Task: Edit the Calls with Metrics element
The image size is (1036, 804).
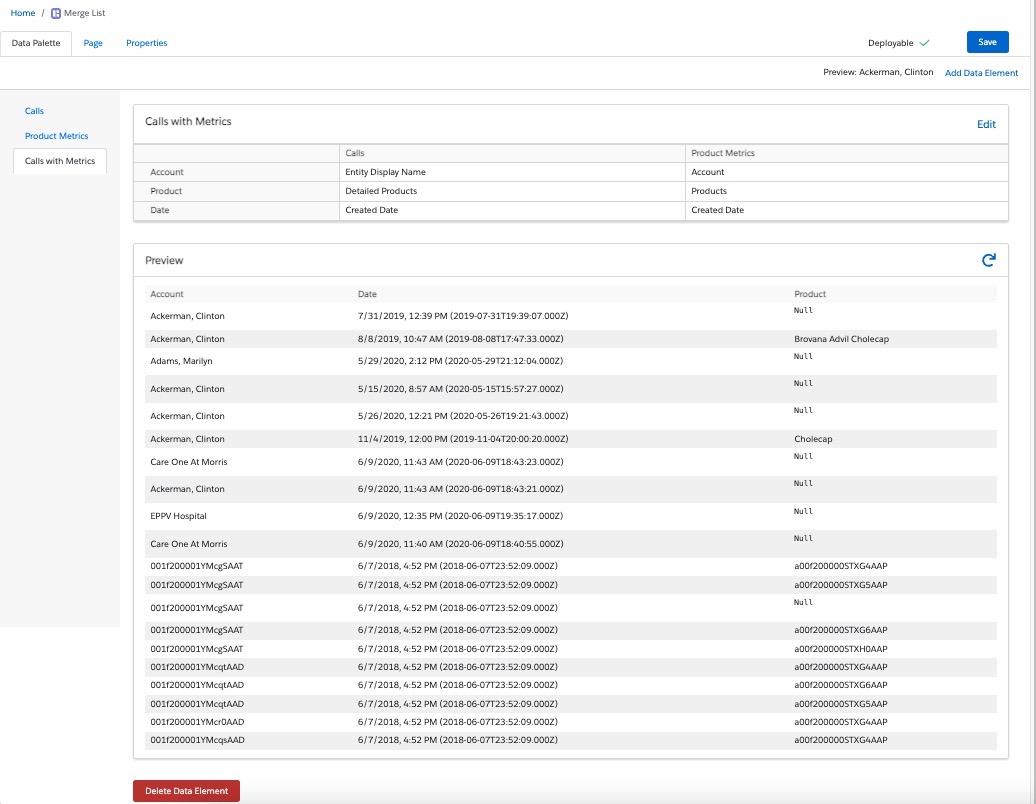Action: [x=986, y=125]
